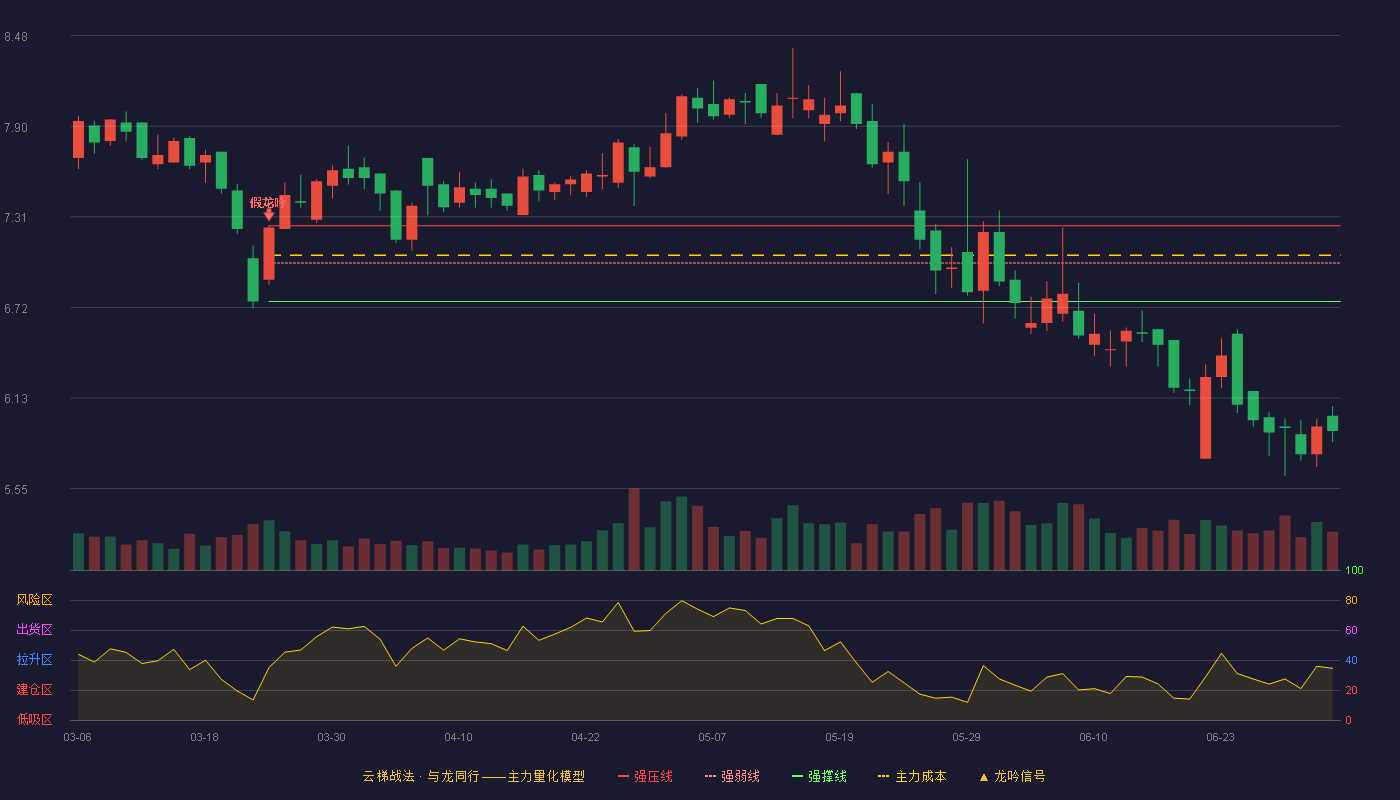Screen dimensions: 1400x800
Task: Click the 建仓区 zone label
Action: coord(34,690)
